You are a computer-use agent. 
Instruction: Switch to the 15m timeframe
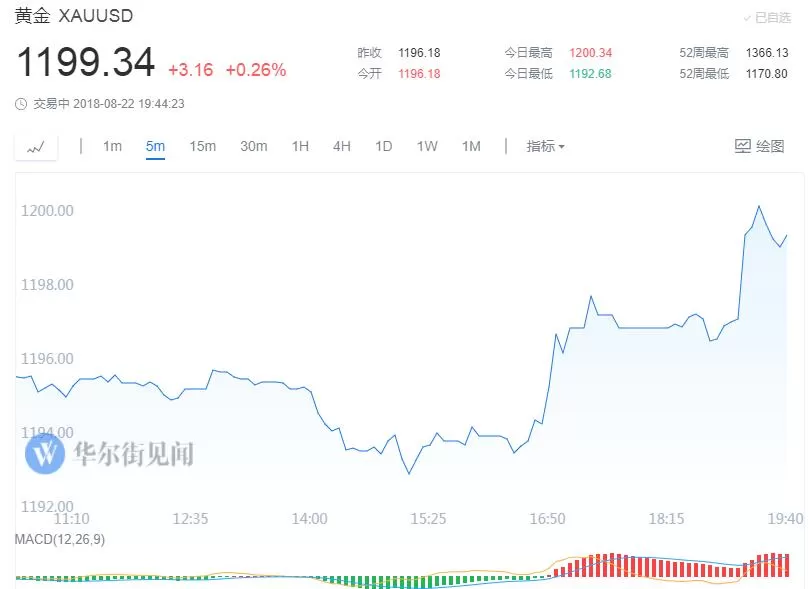click(203, 146)
